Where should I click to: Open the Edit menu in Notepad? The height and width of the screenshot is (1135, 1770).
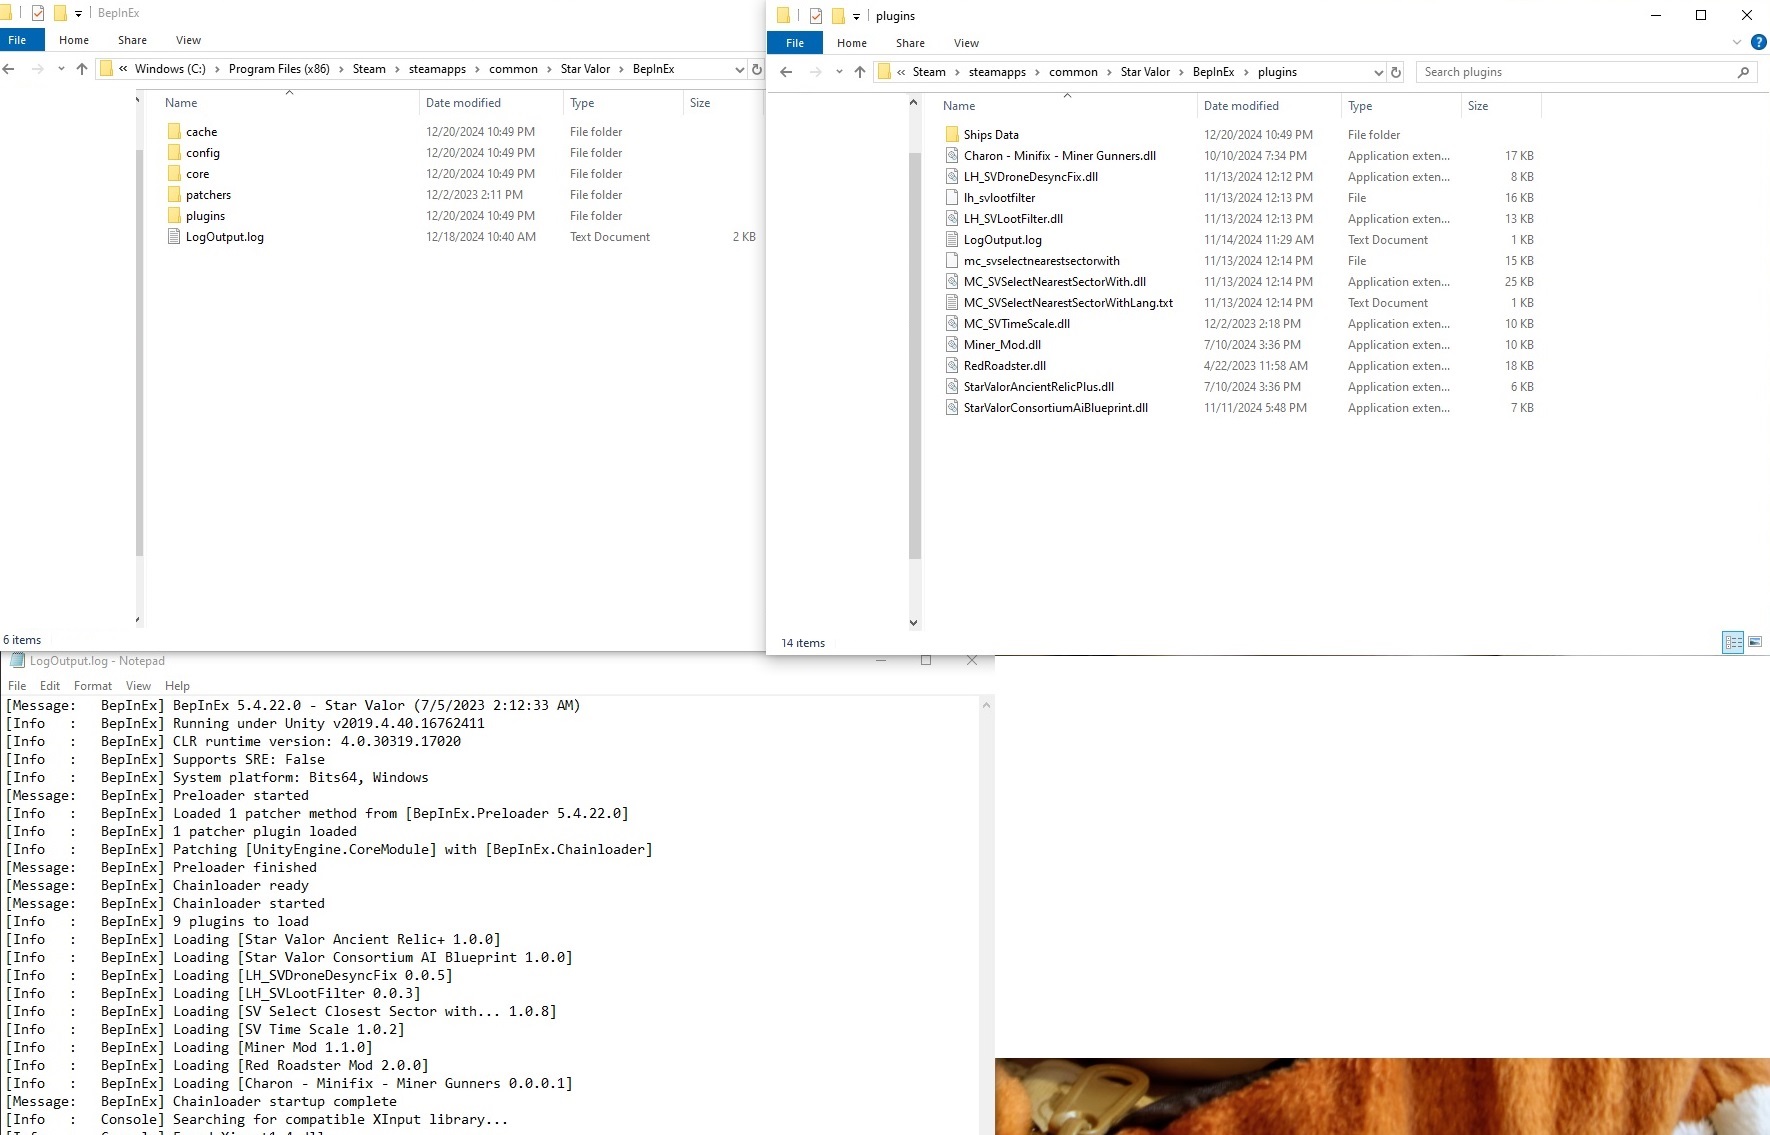pos(50,686)
